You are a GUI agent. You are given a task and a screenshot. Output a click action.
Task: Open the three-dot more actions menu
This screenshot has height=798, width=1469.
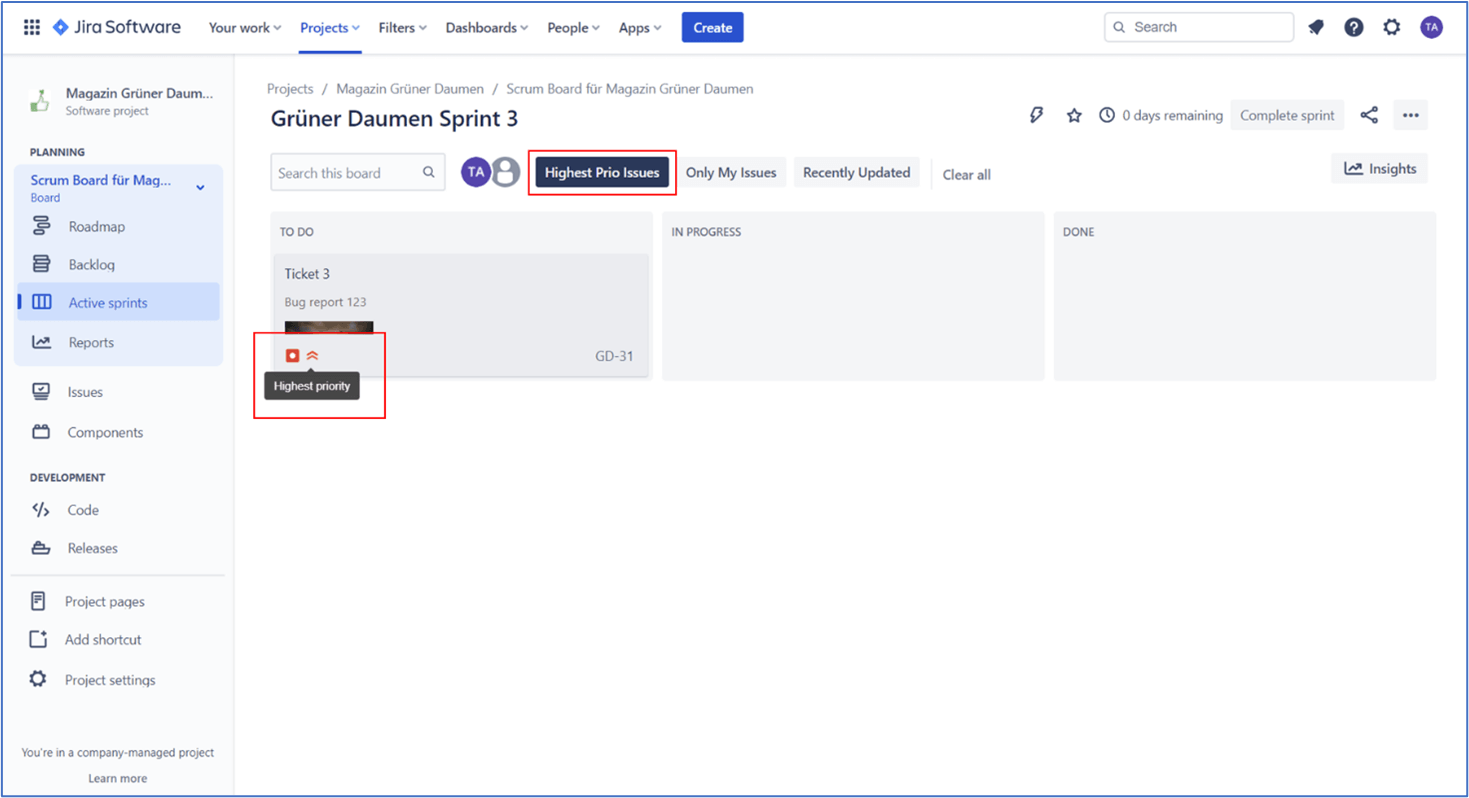1411,116
